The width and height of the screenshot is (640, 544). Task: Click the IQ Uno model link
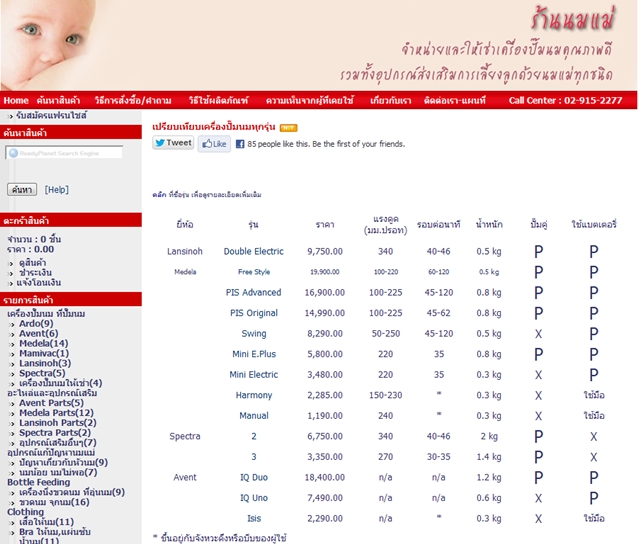point(254,498)
